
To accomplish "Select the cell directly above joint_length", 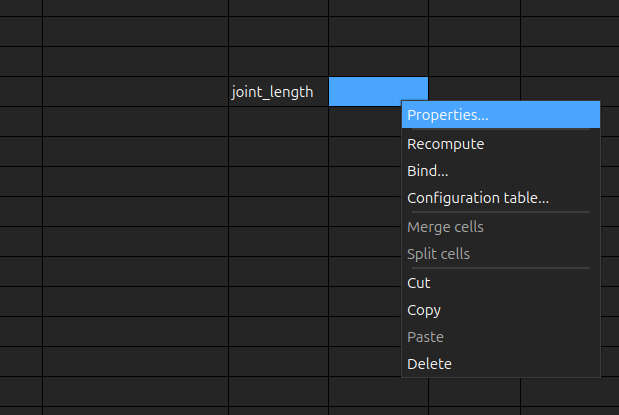I will pos(278,62).
